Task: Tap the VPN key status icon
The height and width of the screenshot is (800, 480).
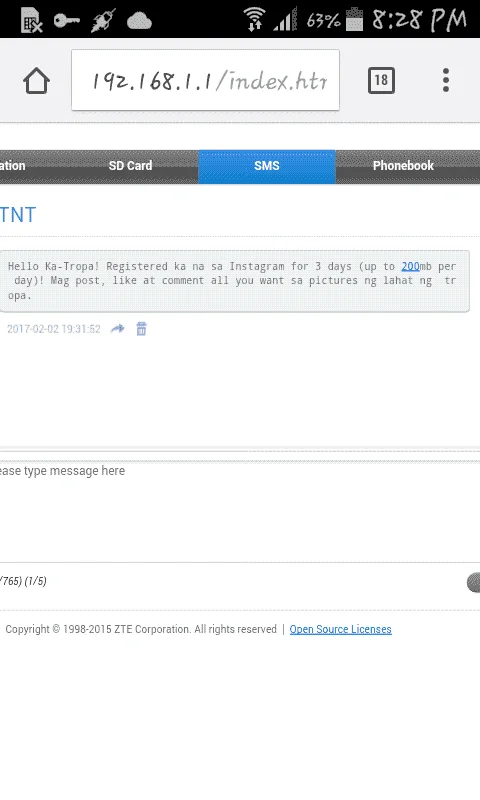Action: [x=67, y=21]
